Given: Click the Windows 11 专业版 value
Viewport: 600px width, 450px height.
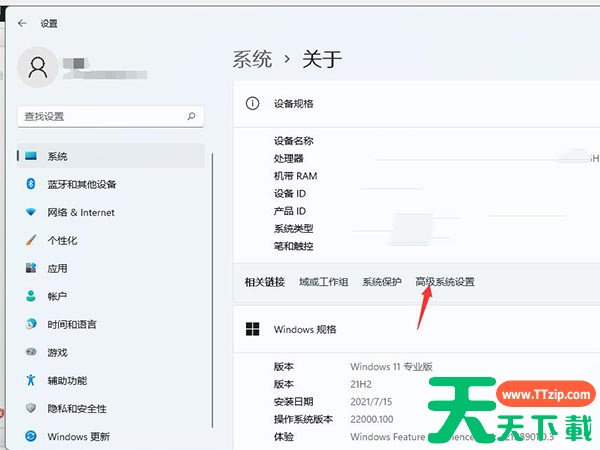Looking at the screenshot, I should 391,367.
